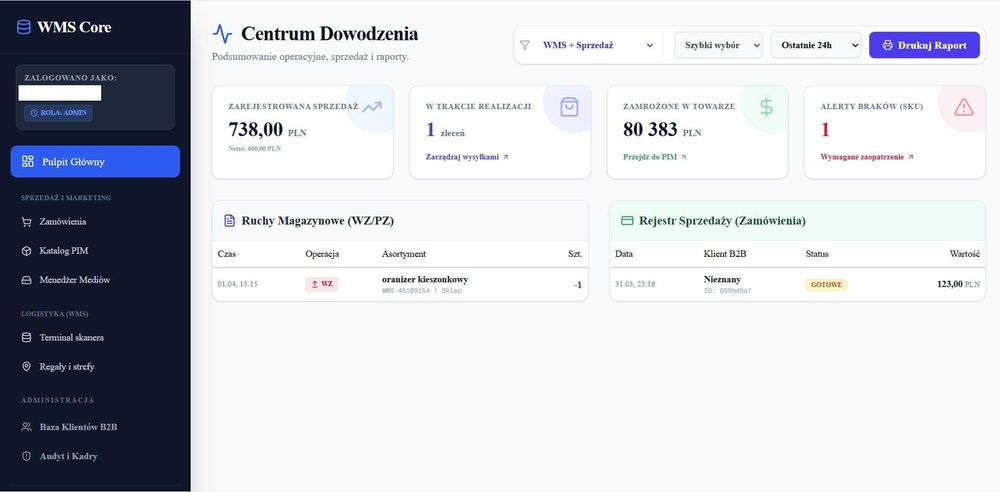Image resolution: width=1000 pixels, height=492 pixels.
Task: Follow the Zarządzaj wysyłkami link
Action: [466, 157]
